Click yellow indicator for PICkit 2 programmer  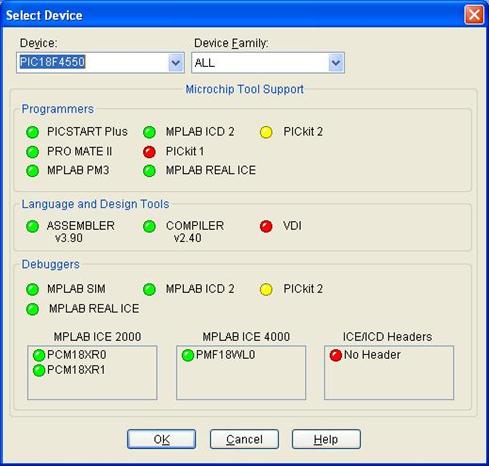click(266, 132)
